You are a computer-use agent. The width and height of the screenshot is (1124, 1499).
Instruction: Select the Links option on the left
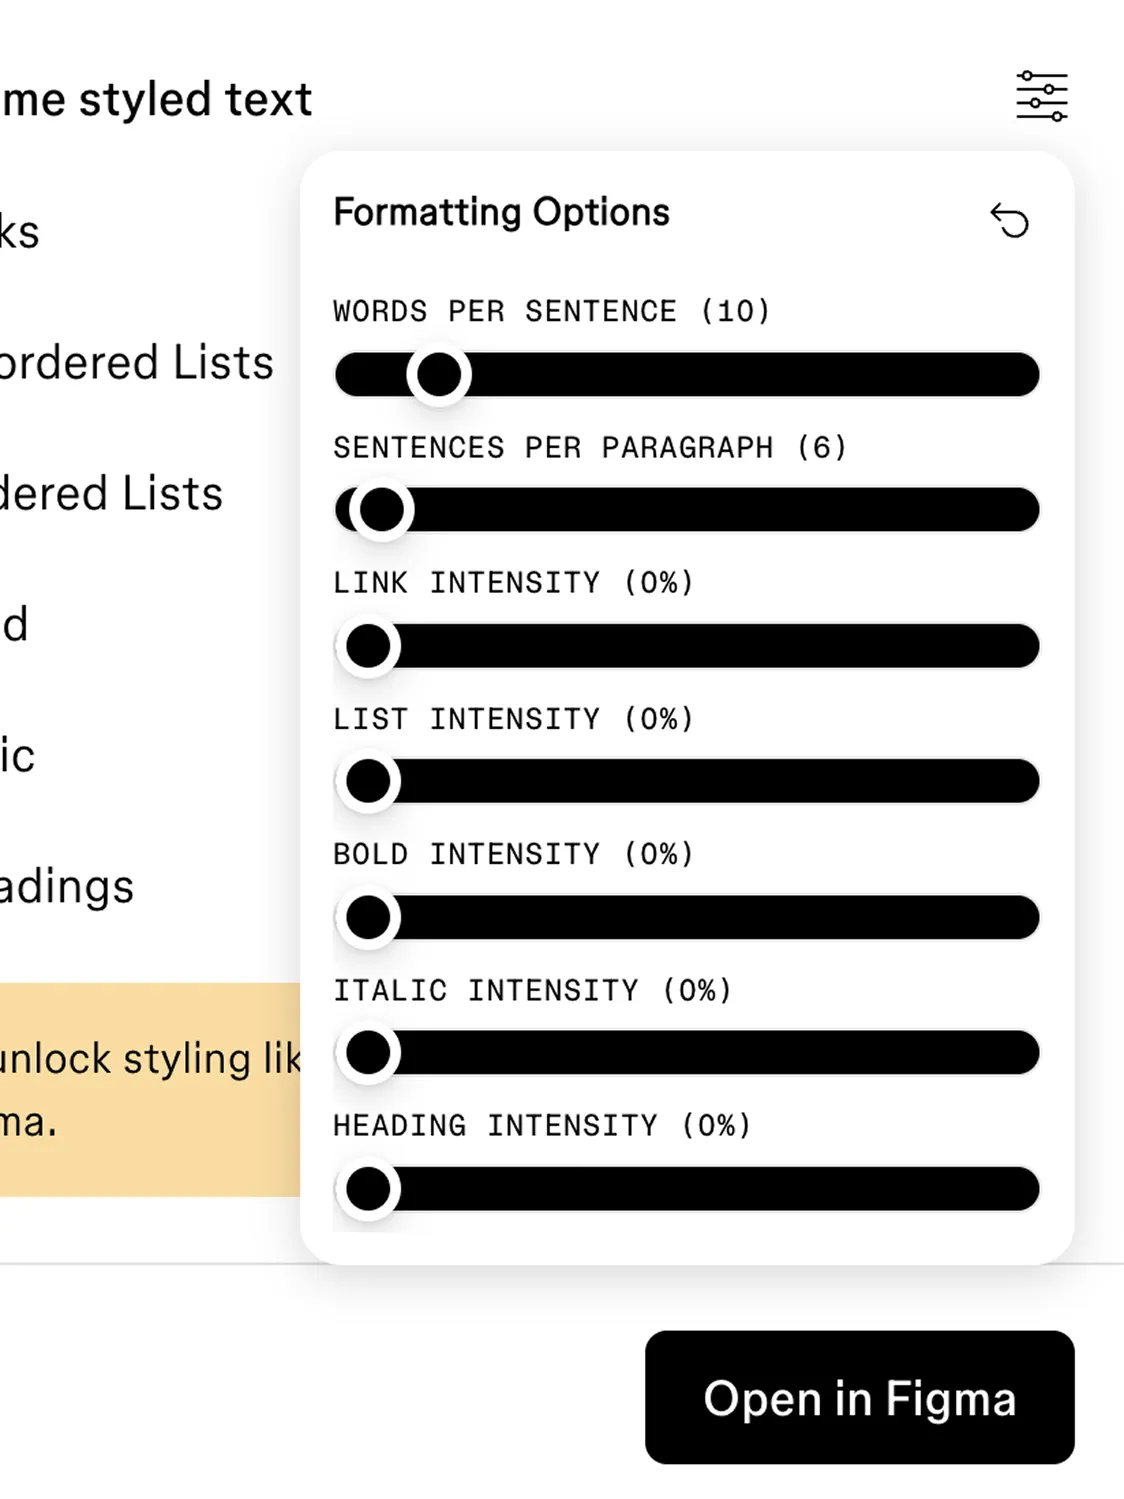(20, 232)
